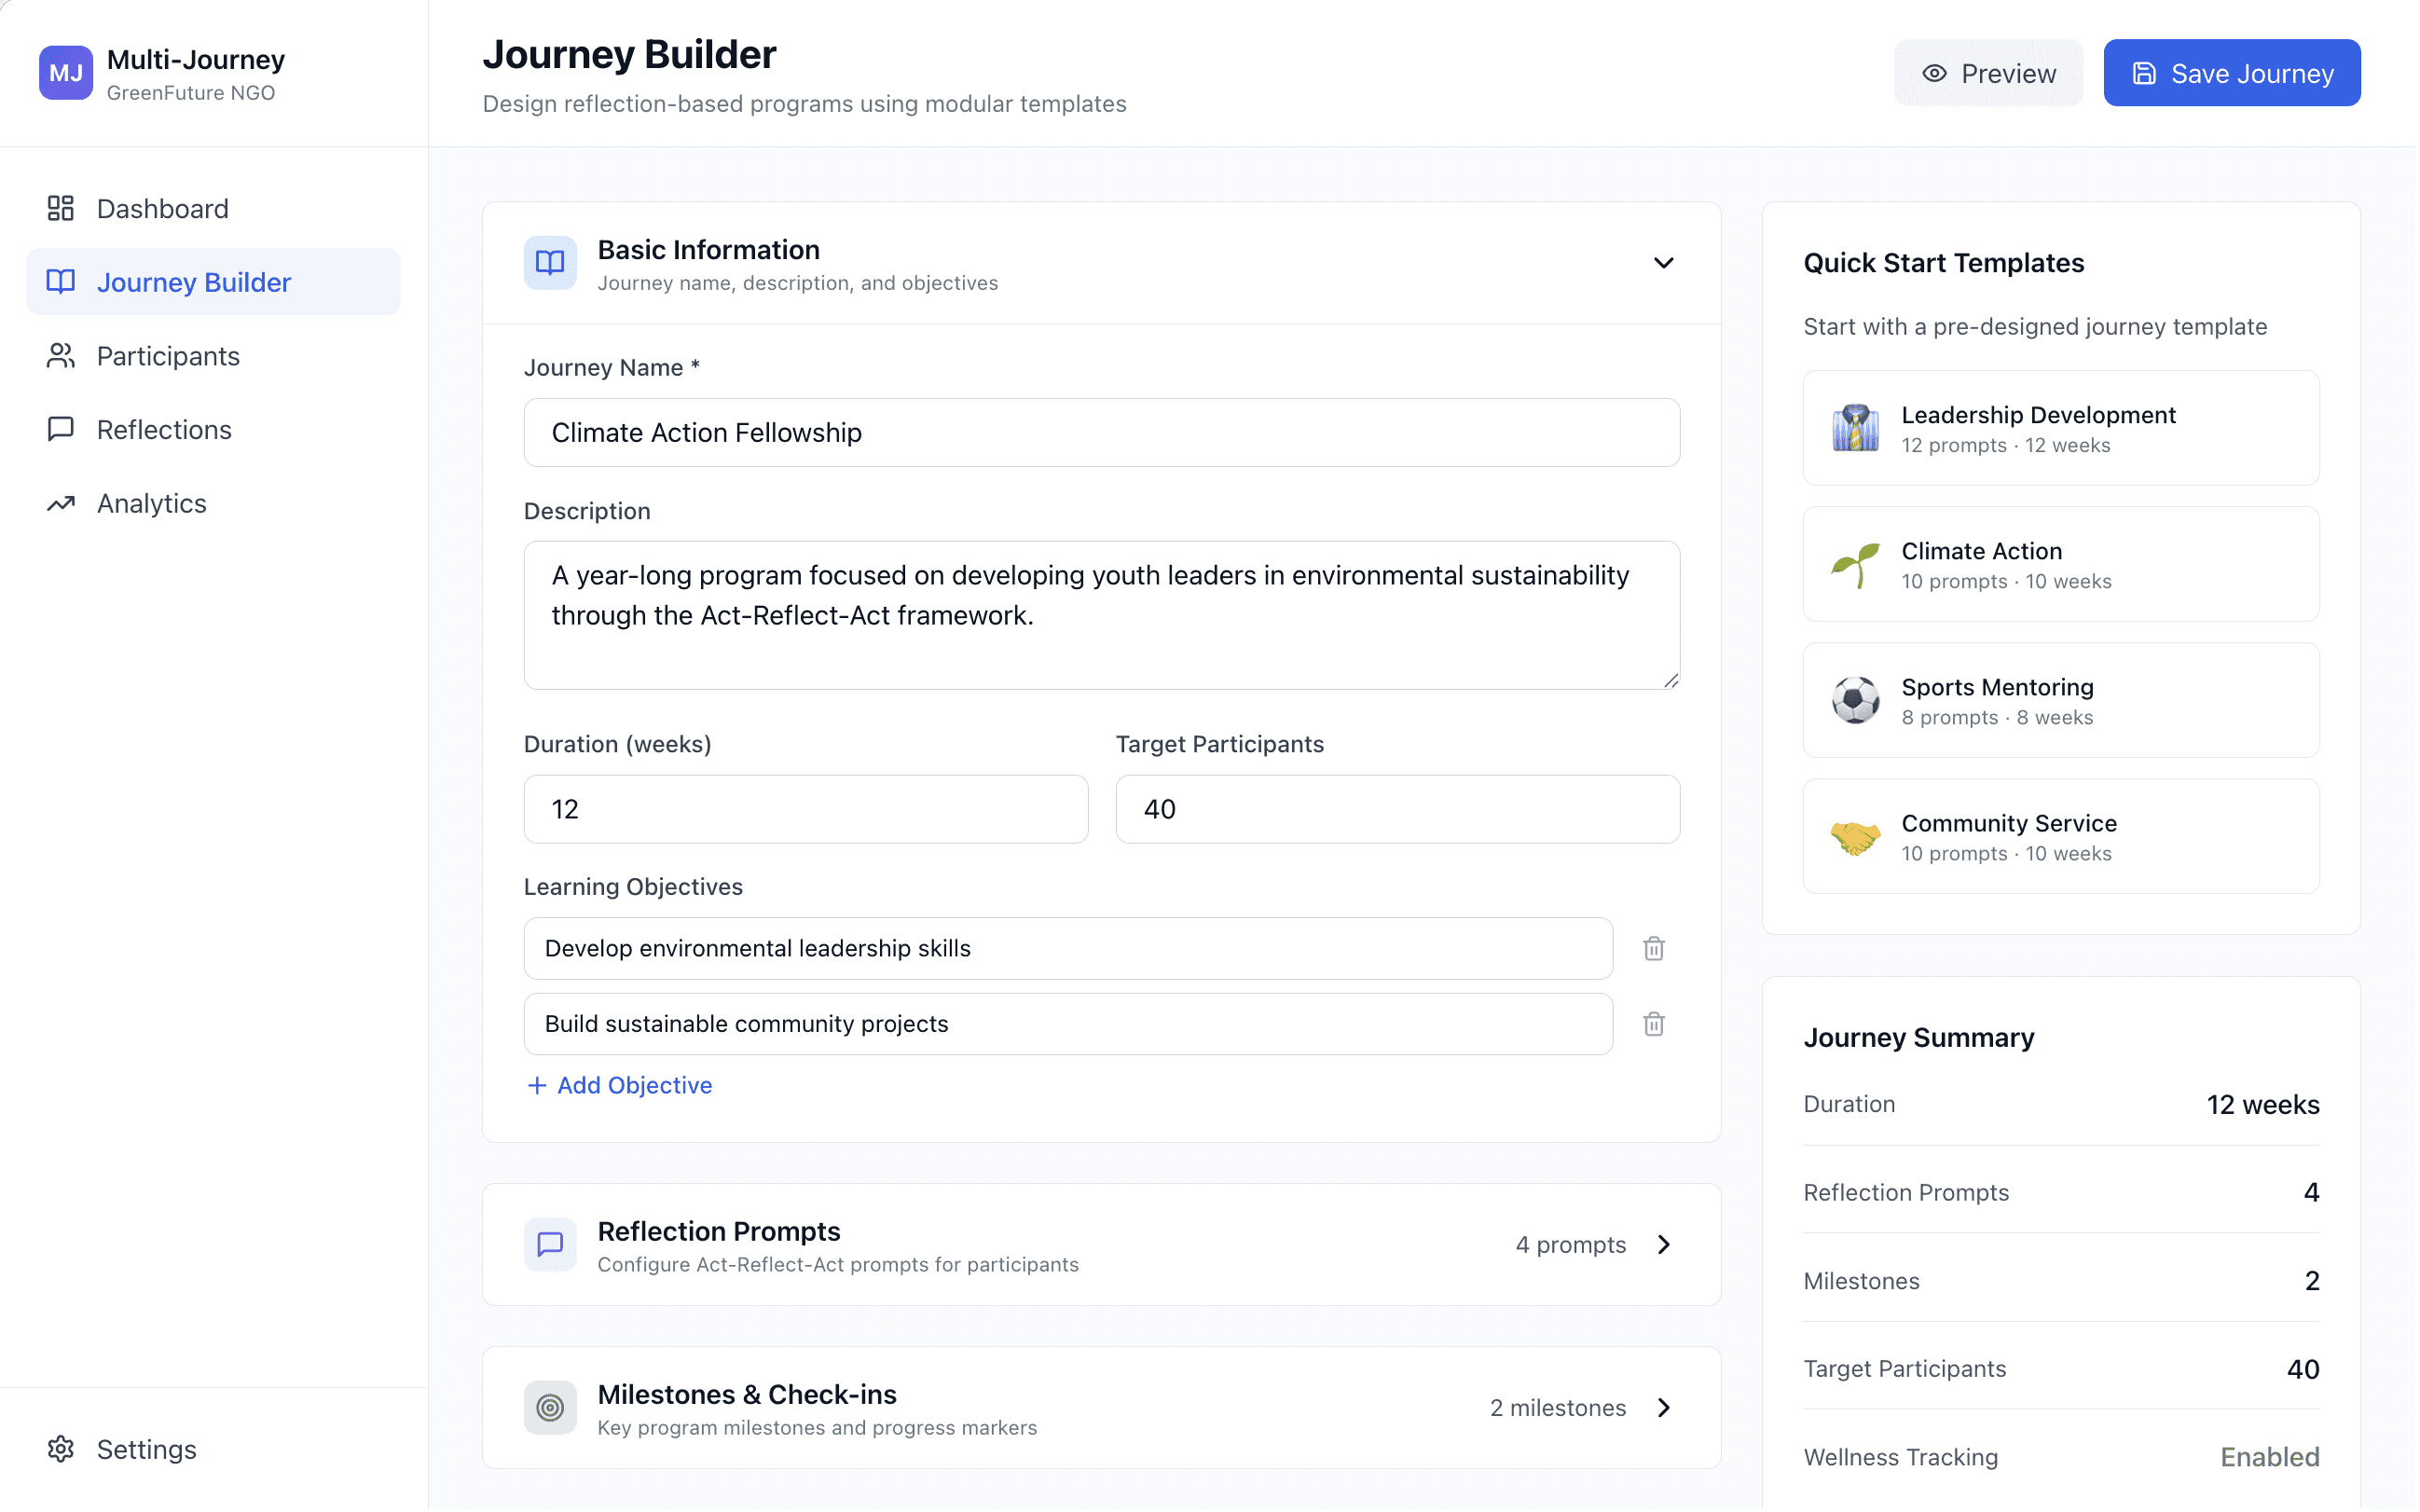Click the Add Objective link
This screenshot has width=2420, height=1512.
pos(621,1087)
